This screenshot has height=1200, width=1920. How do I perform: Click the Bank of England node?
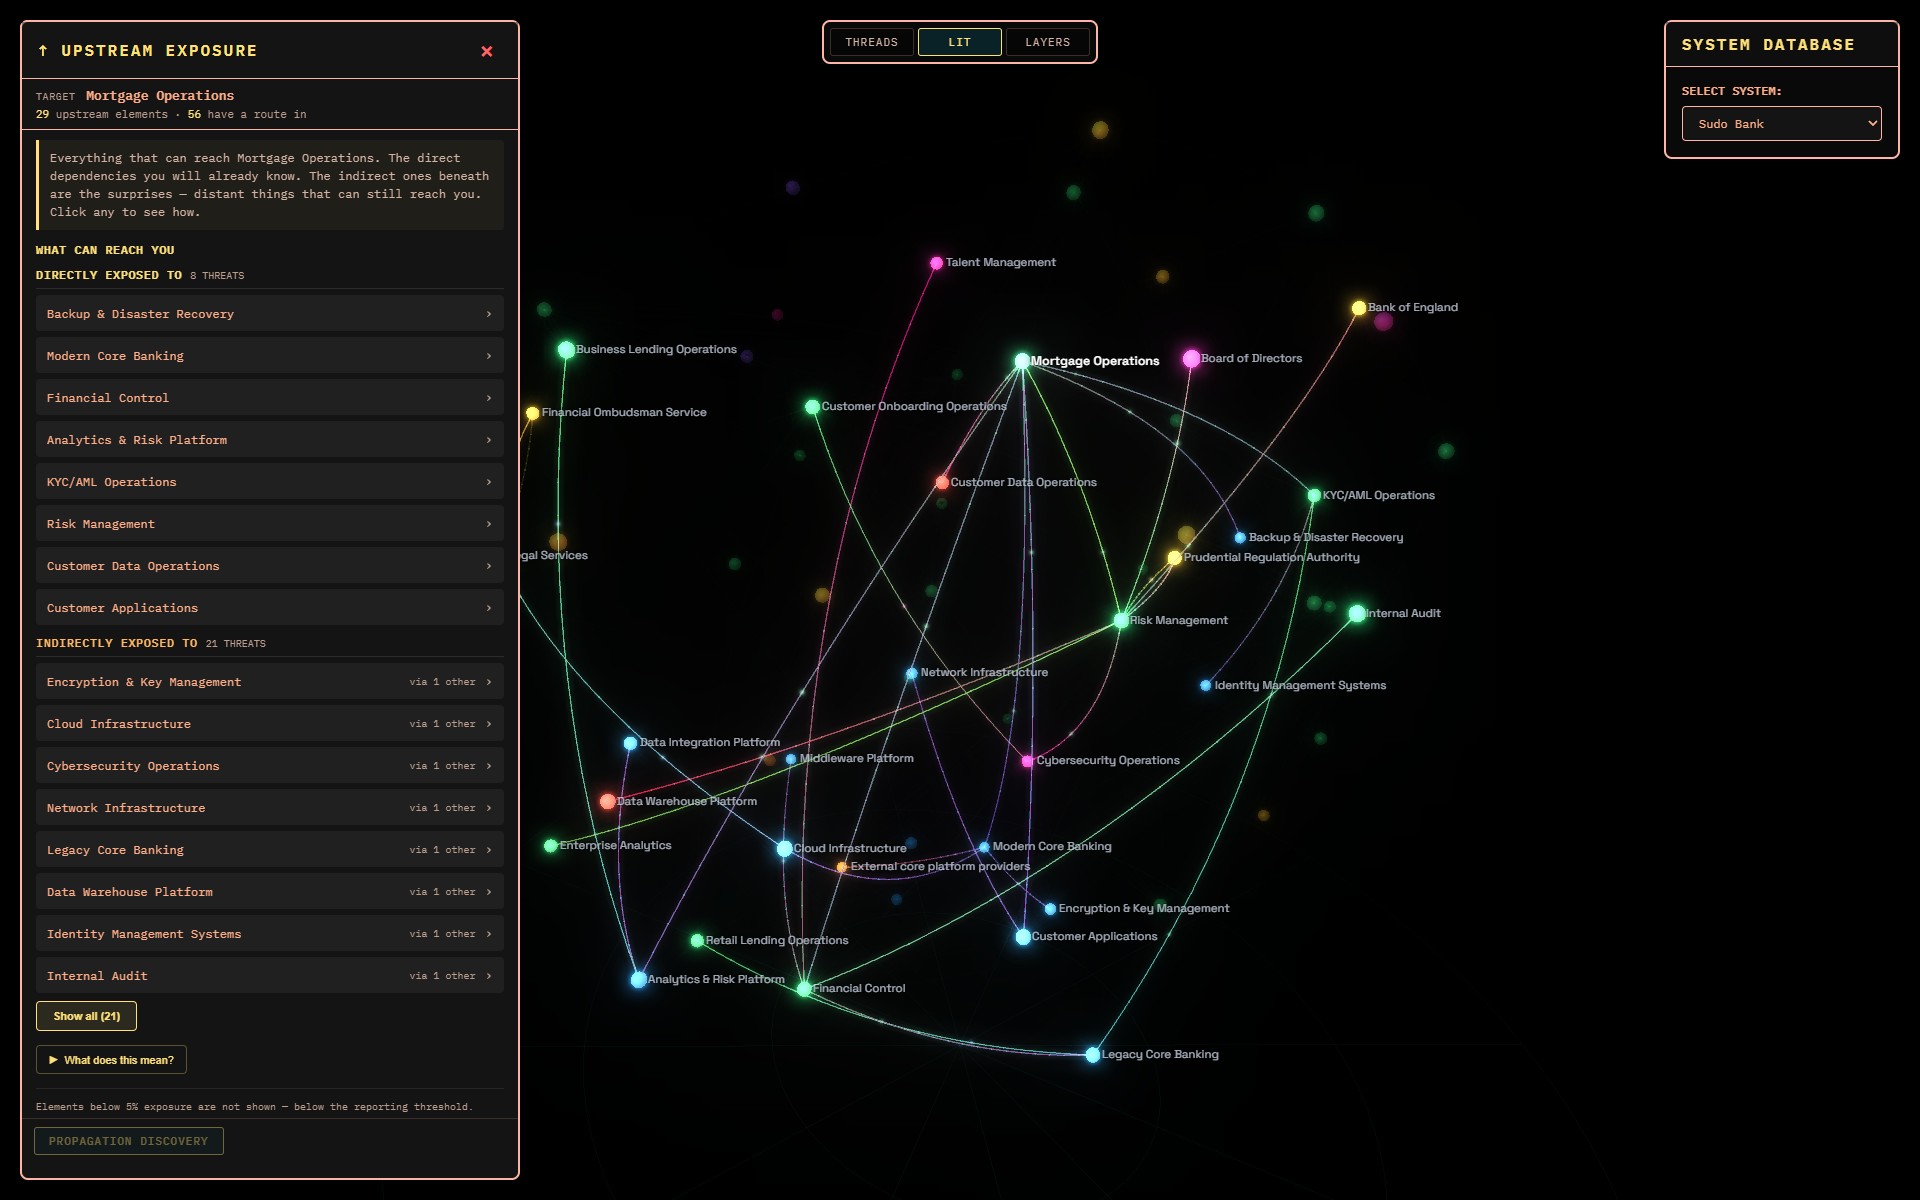click(1359, 308)
